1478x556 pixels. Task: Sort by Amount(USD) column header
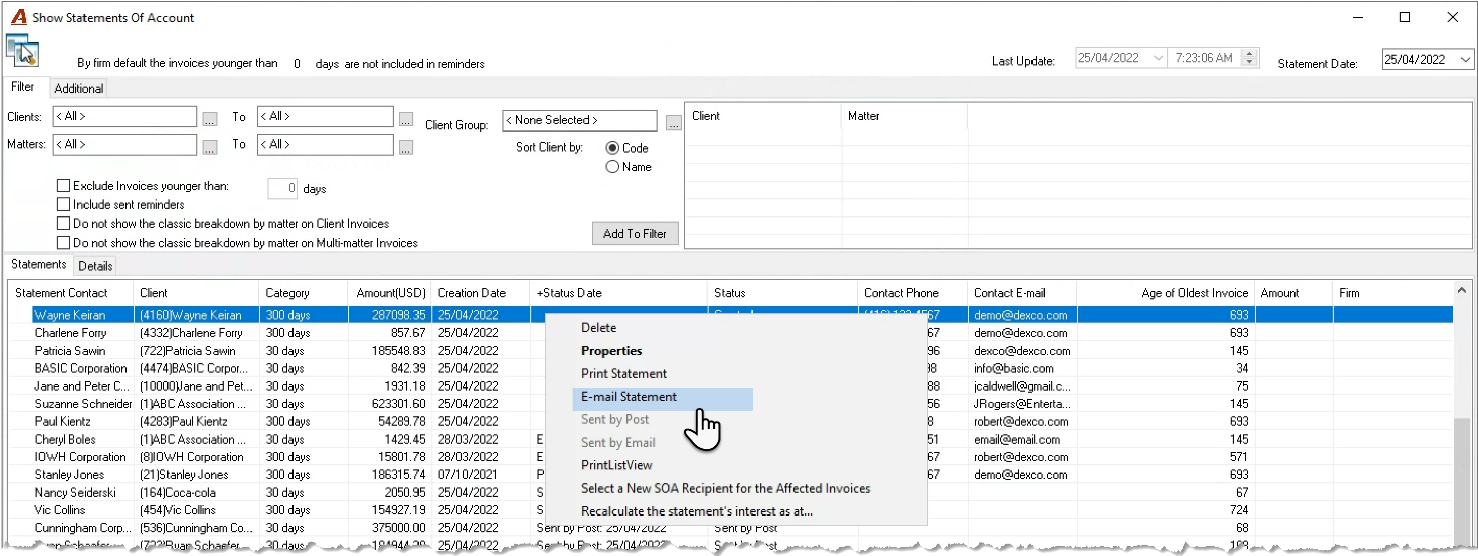[x=389, y=293]
